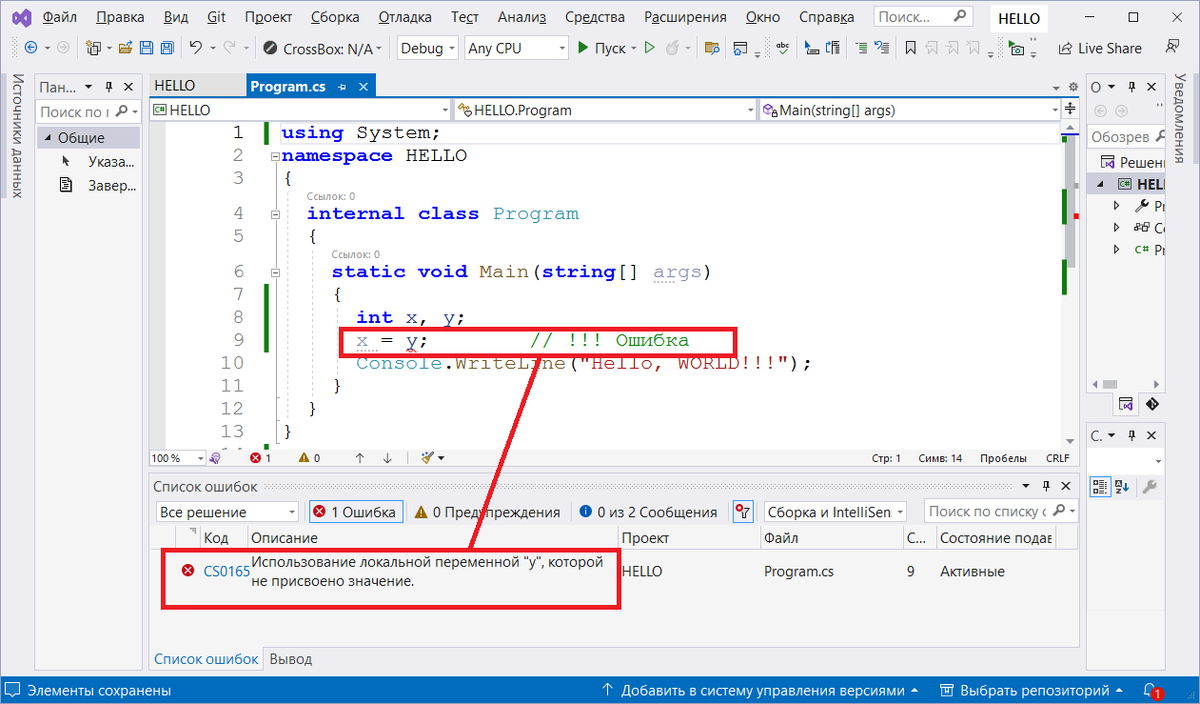
Task: Click the Undo toolbar icon
Action: pos(196,48)
